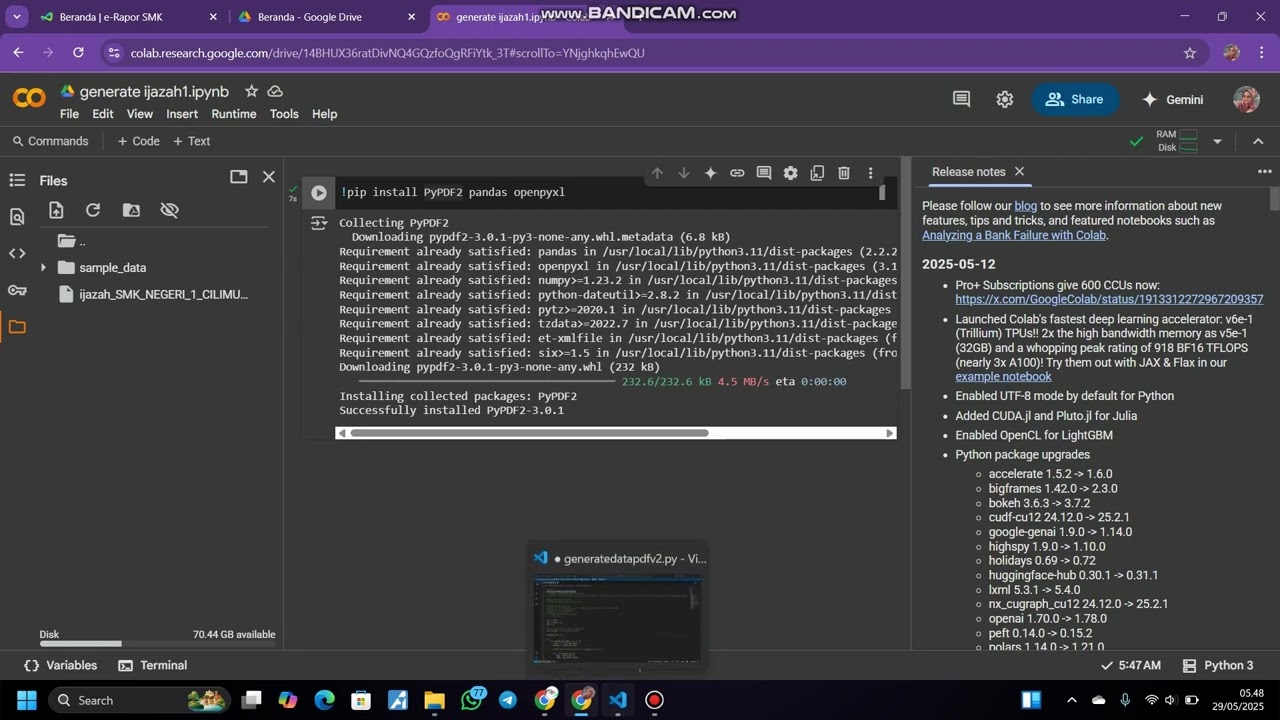The image size is (1280, 720).
Task: Add a new Code cell
Action: pyautogui.click(x=138, y=141)
